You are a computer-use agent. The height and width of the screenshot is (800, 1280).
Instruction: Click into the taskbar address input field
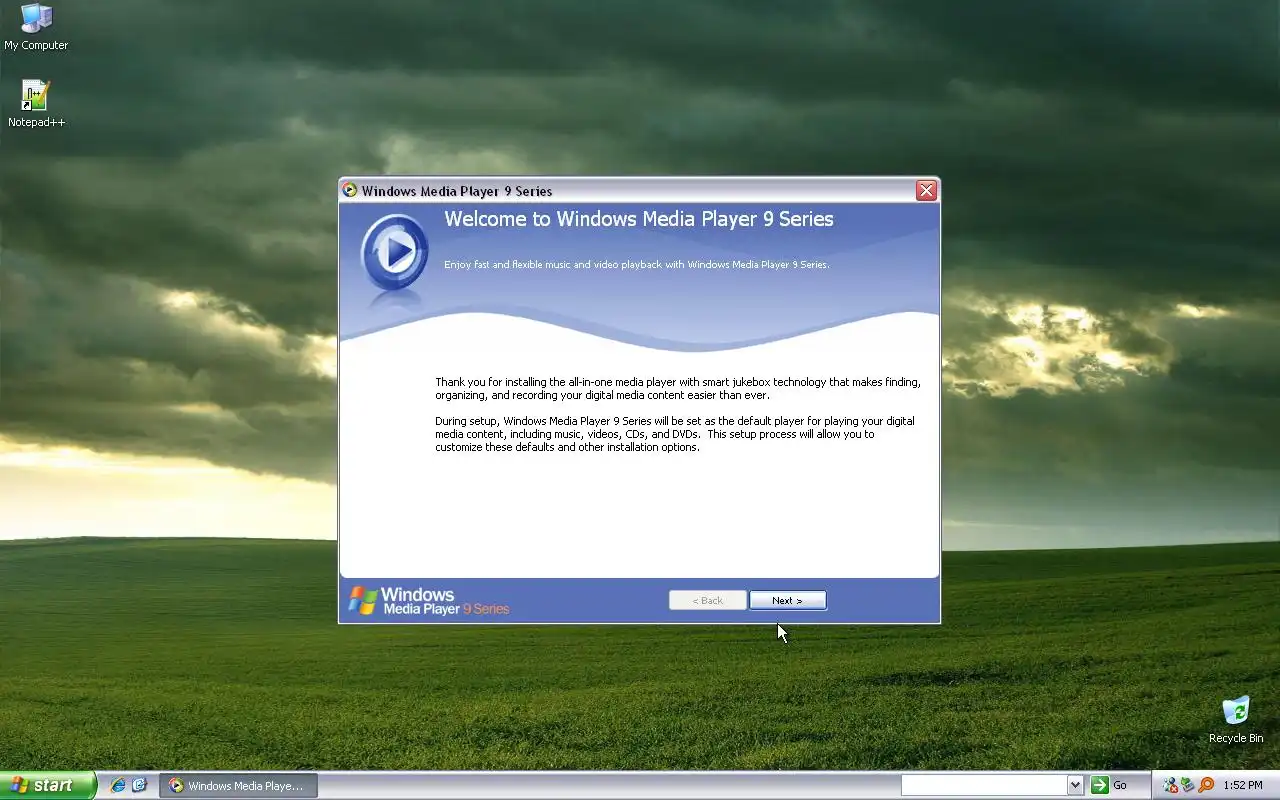983,785
